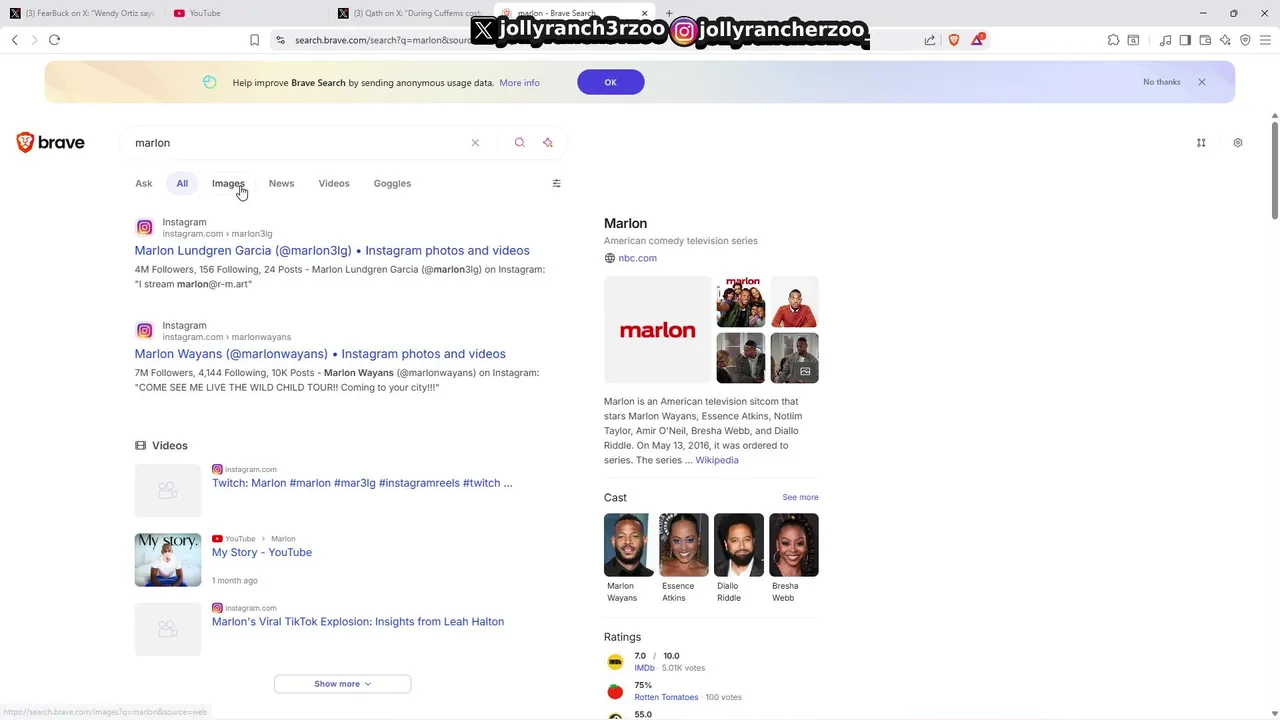Viewport: 1280px width, 720px height.
Task: Open the red marlon logo image
Action: point(657,330)
